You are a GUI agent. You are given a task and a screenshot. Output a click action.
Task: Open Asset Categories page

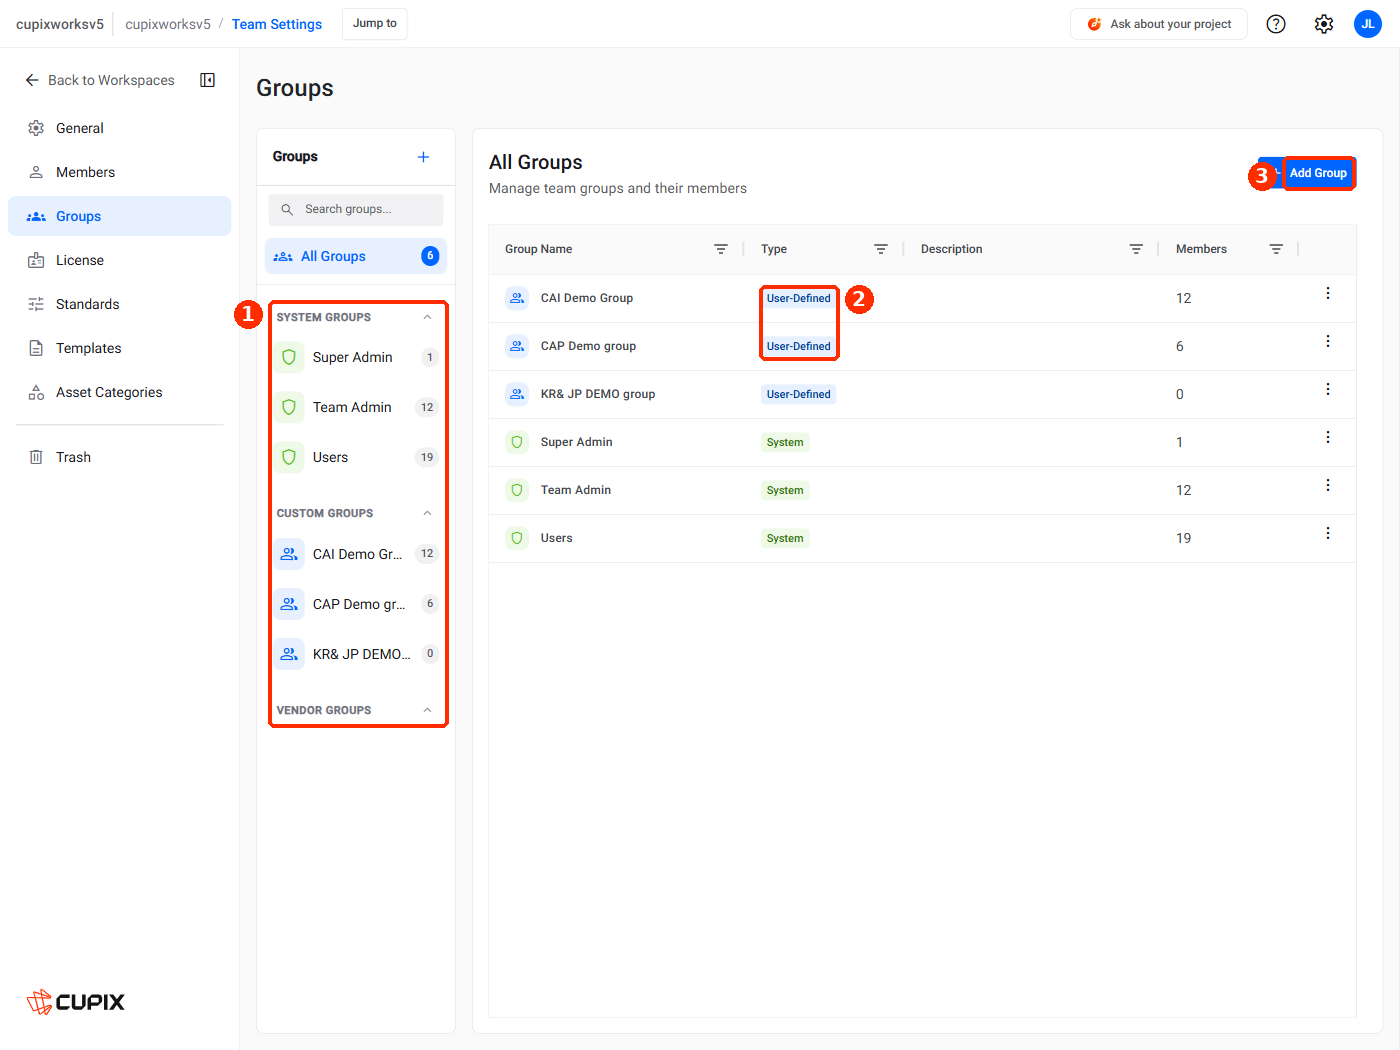tap(119, 392)
